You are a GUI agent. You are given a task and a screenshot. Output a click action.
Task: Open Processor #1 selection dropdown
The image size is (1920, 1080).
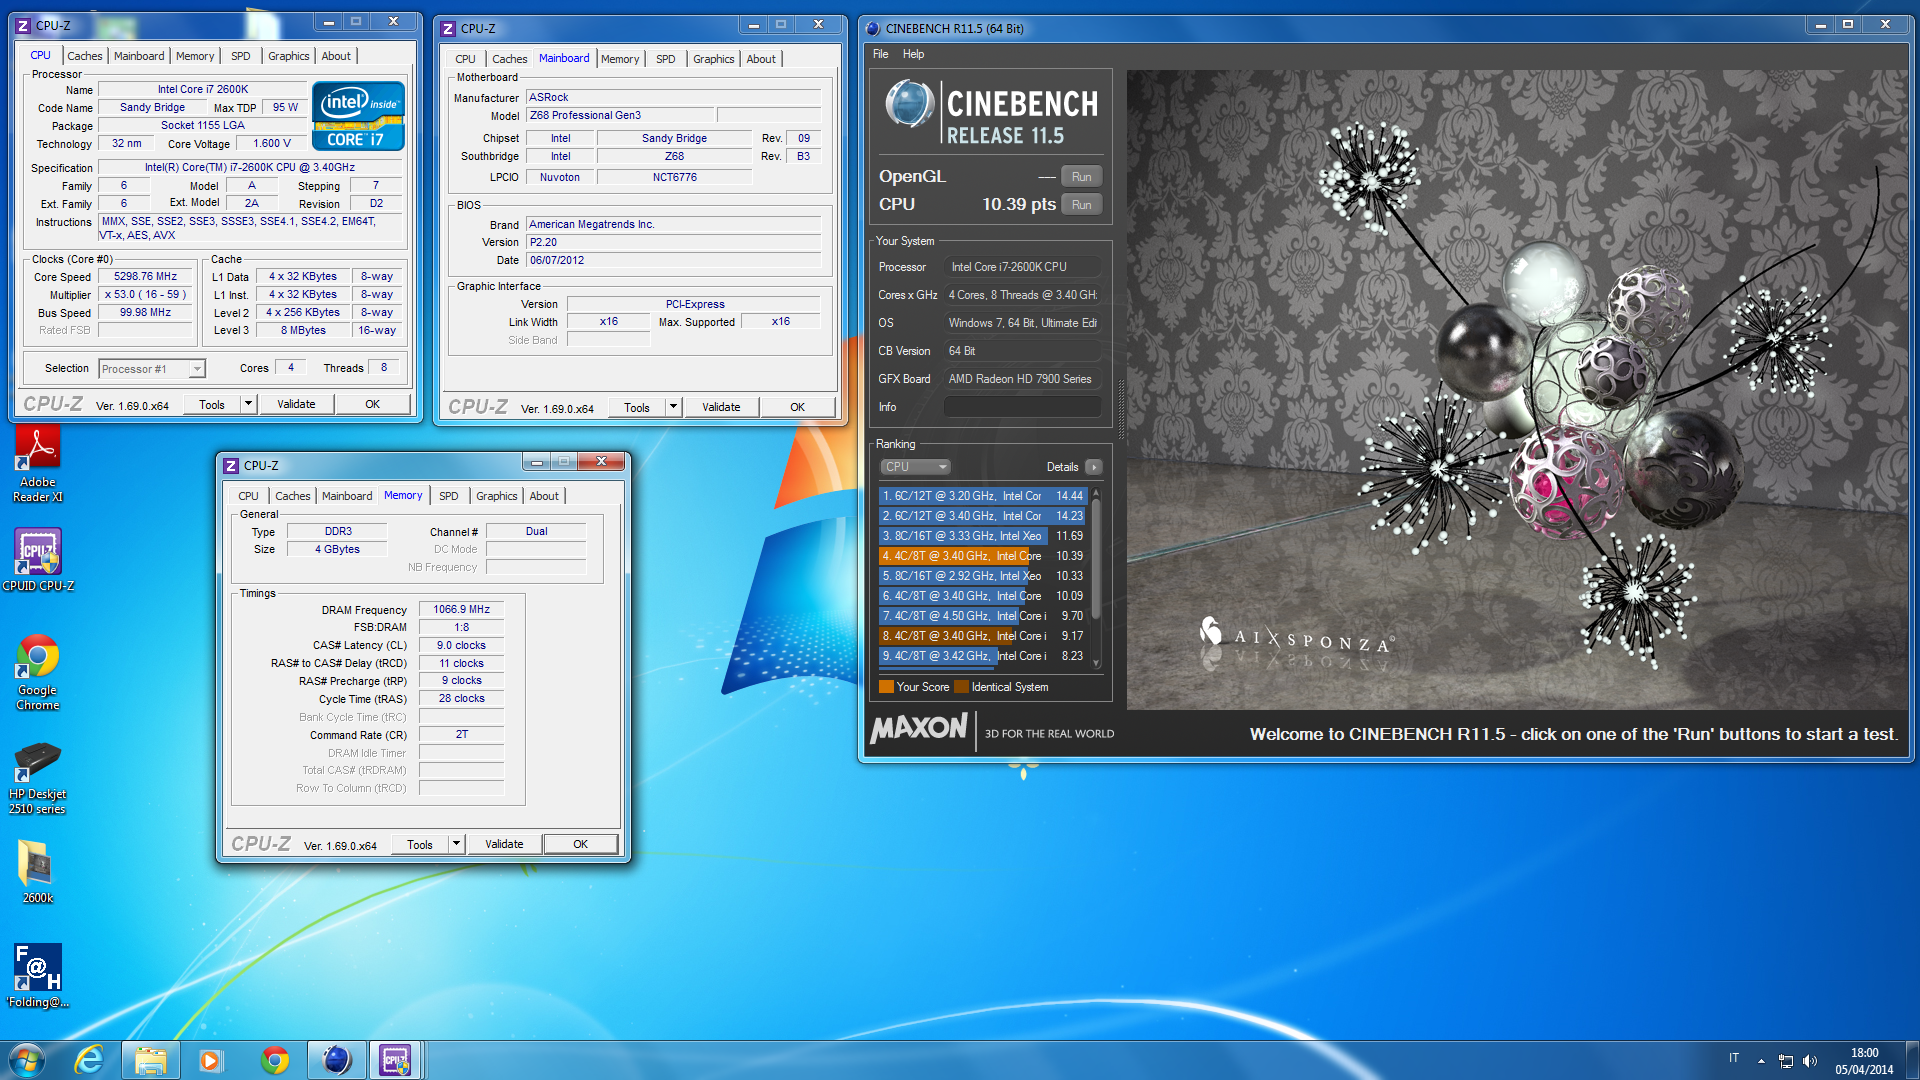[x=152, y=369]
